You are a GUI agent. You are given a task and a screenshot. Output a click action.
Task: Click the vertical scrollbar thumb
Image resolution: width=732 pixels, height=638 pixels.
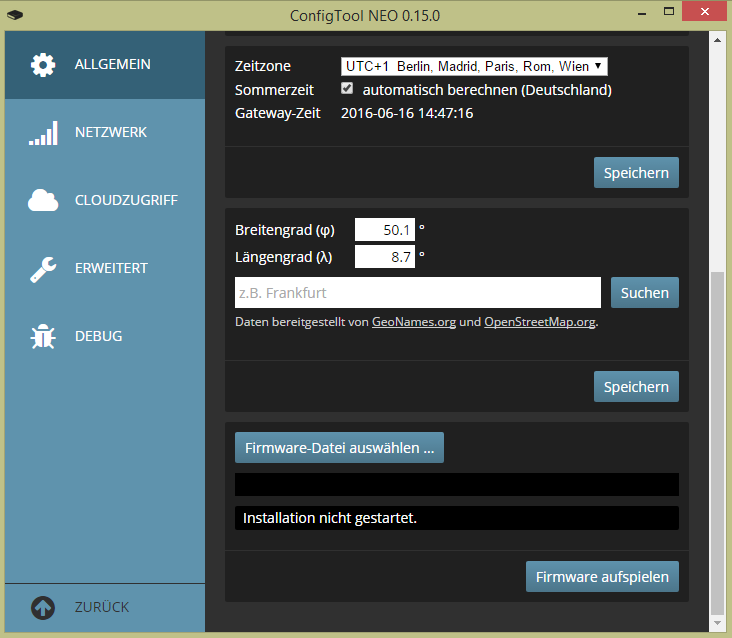point(717,443)
